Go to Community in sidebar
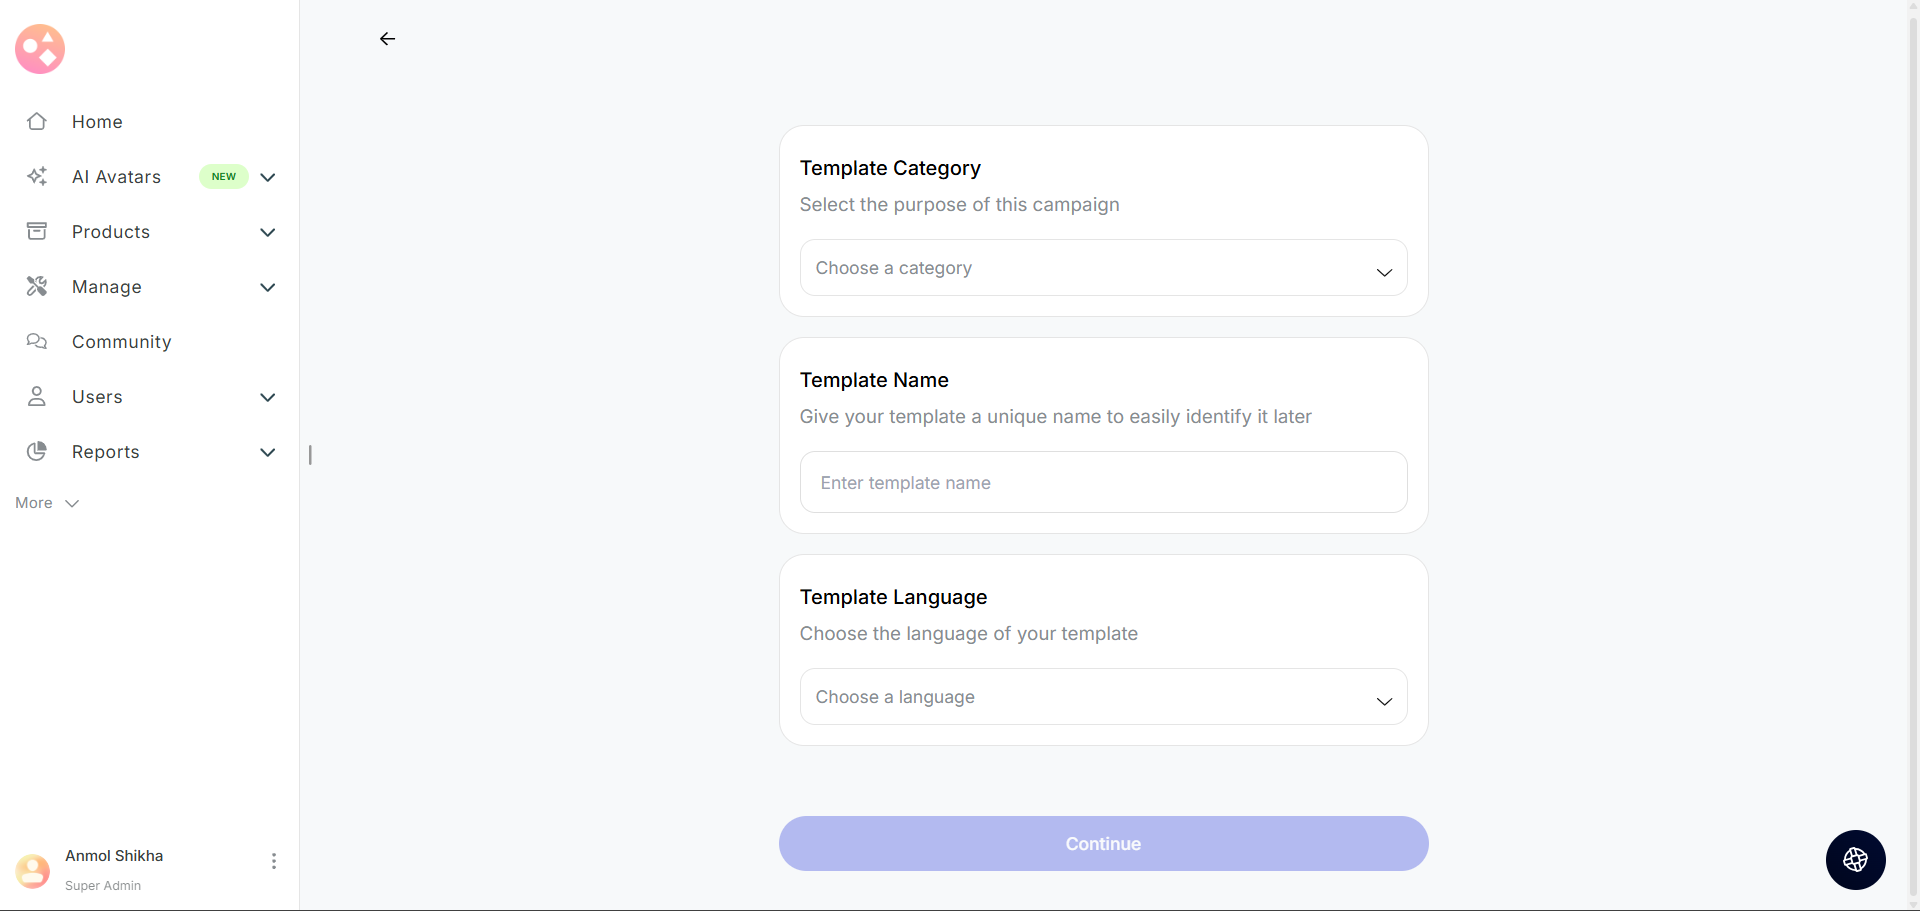The height and width of the screenshot is (911, 1920). point(121,342)
